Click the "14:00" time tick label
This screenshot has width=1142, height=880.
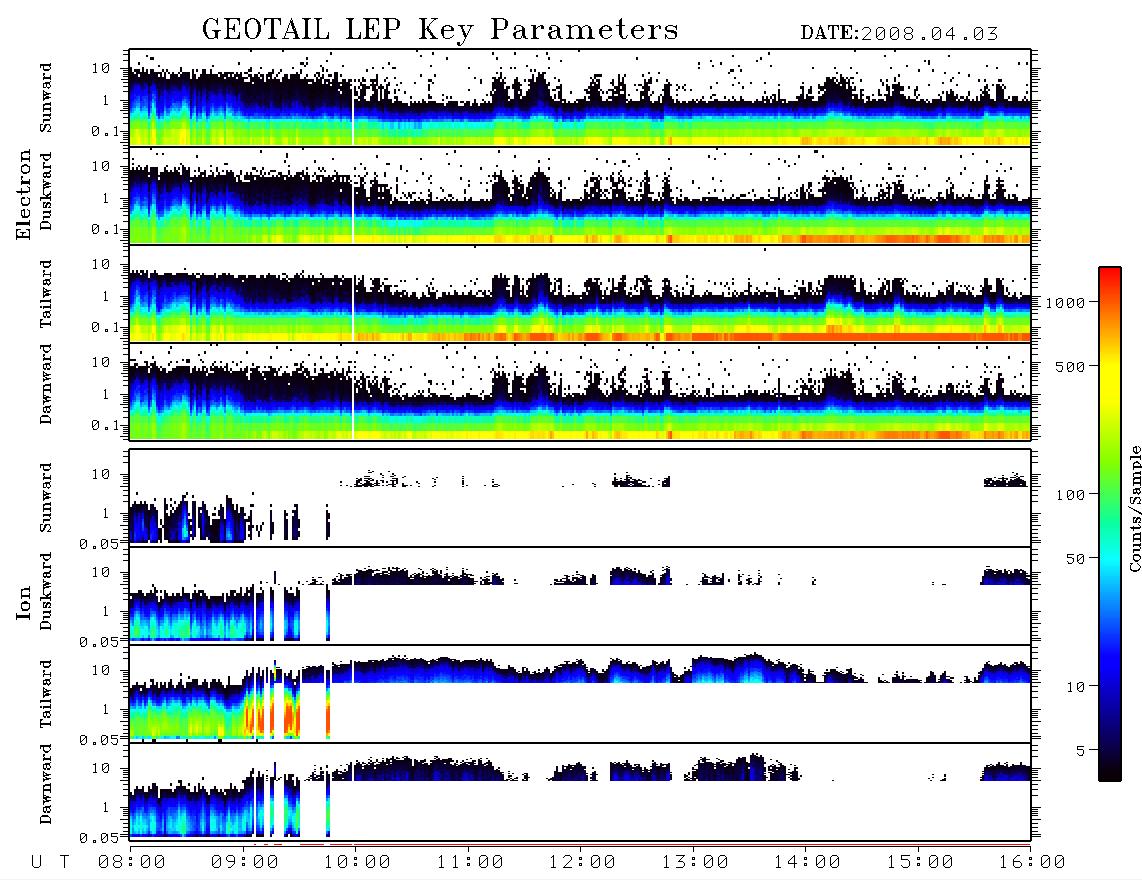click(807, 862)
